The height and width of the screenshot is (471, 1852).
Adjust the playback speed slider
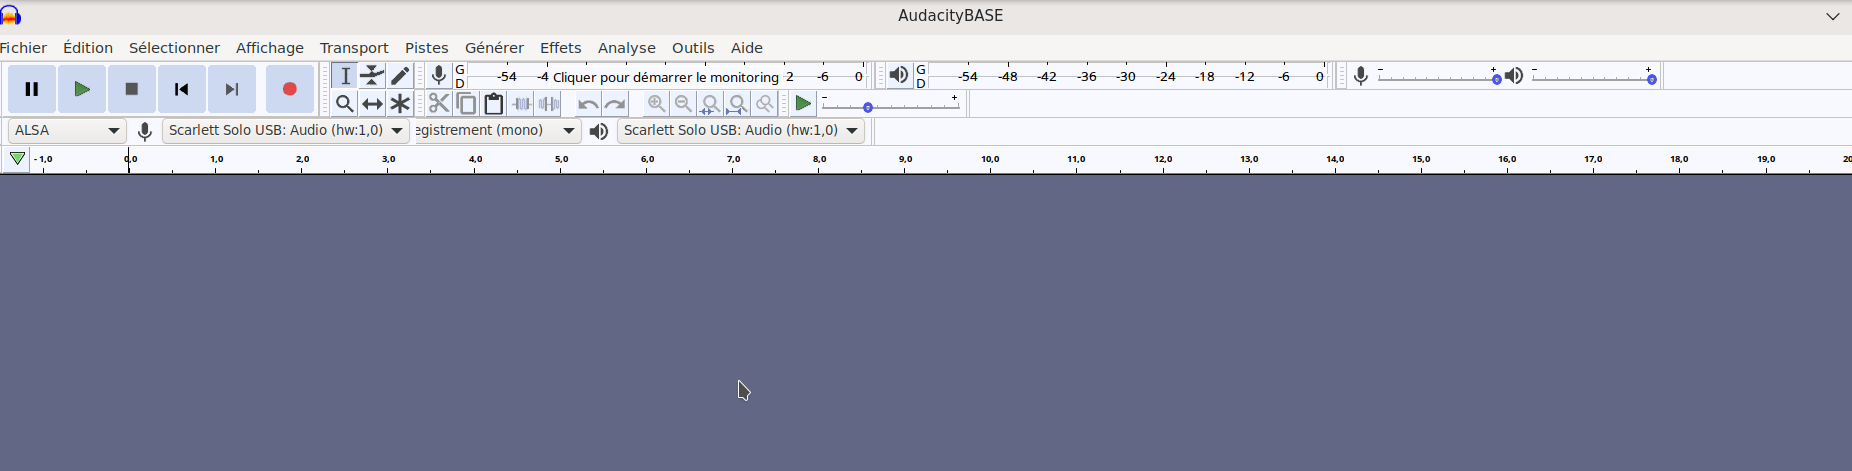point(890,104)
